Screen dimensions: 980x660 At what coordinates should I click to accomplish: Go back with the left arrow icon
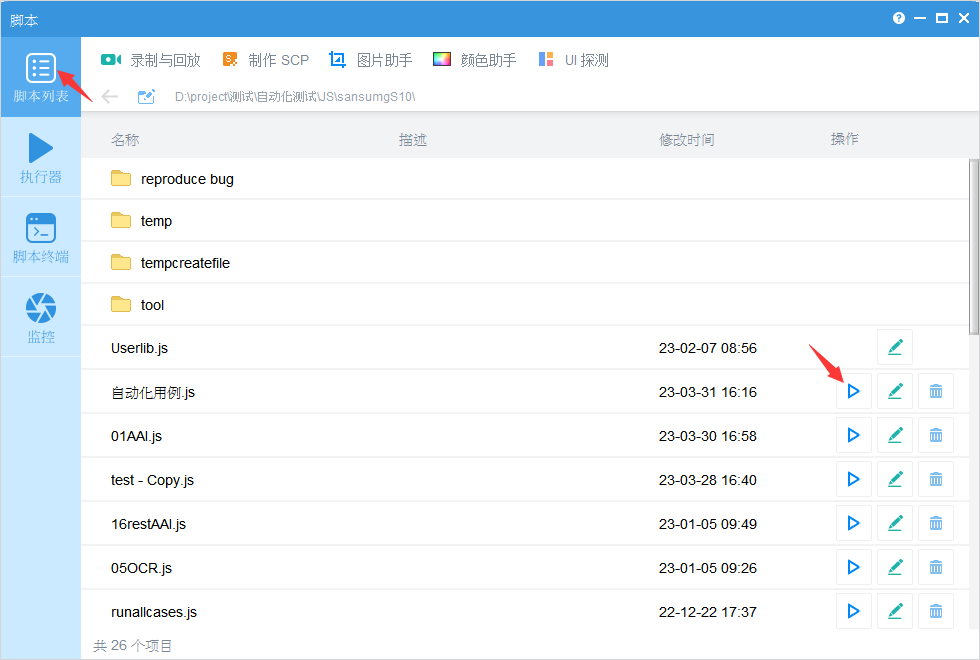[x=110, y=97]
